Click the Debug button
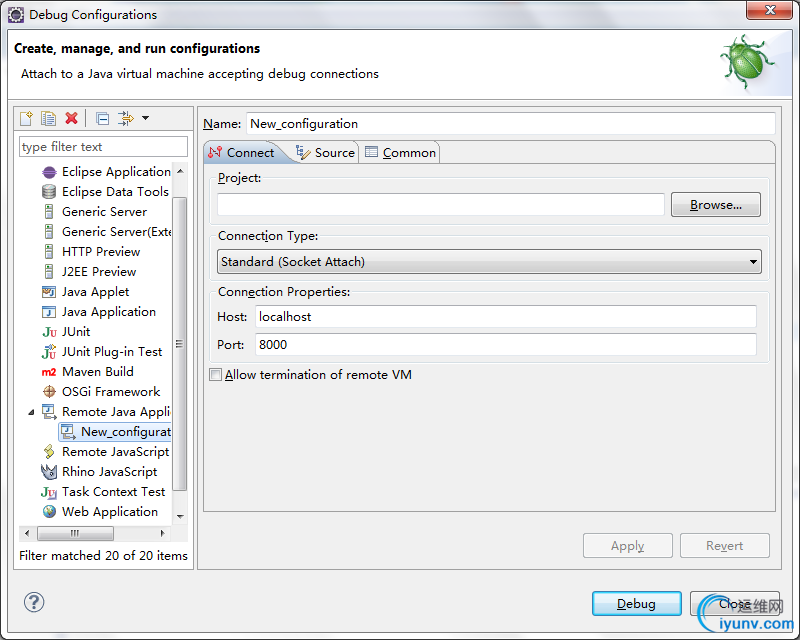 [x=636, y=604]
